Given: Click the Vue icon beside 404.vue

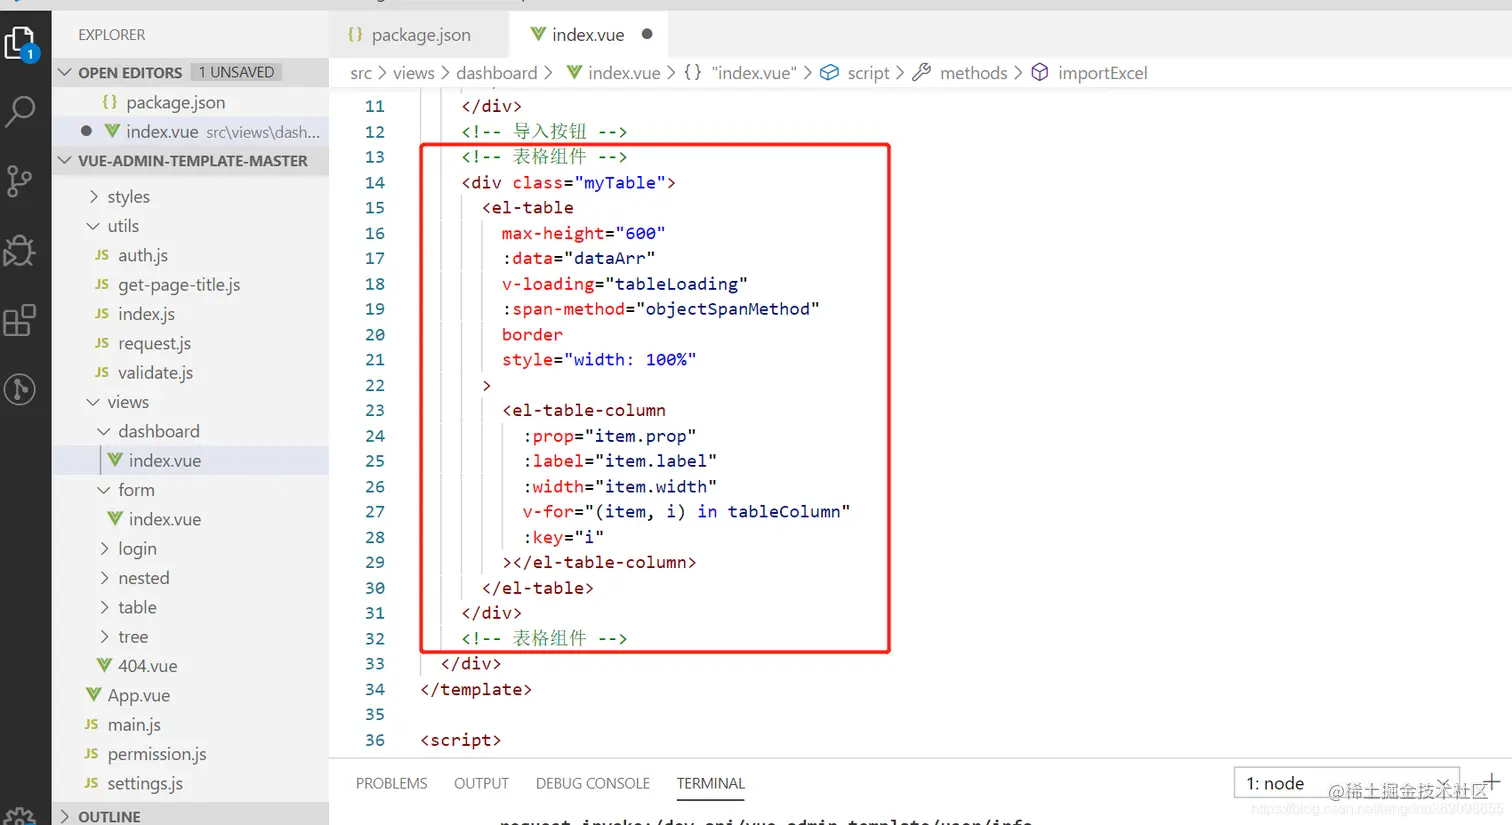Looking at the screenshot, I should pos(104,666).
